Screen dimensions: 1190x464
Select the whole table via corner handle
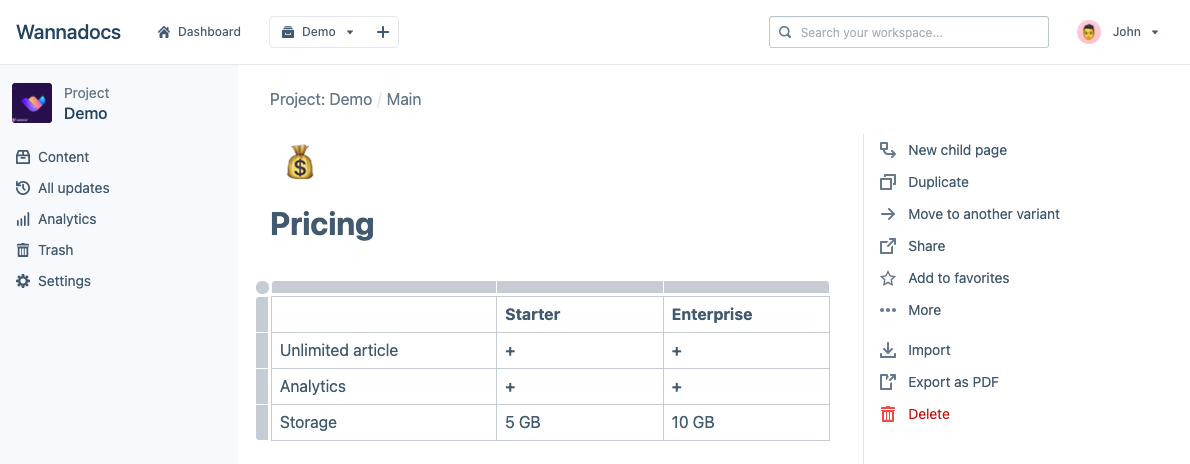pos(262,287)
